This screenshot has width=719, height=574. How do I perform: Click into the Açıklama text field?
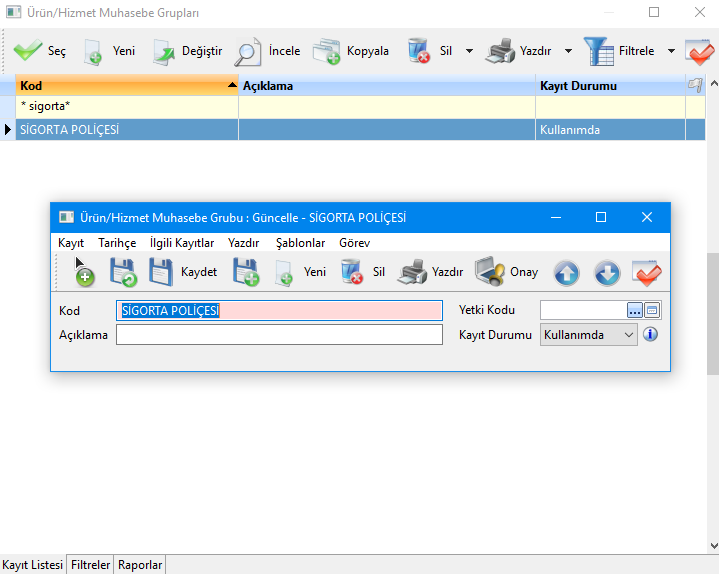coord(279,335)
